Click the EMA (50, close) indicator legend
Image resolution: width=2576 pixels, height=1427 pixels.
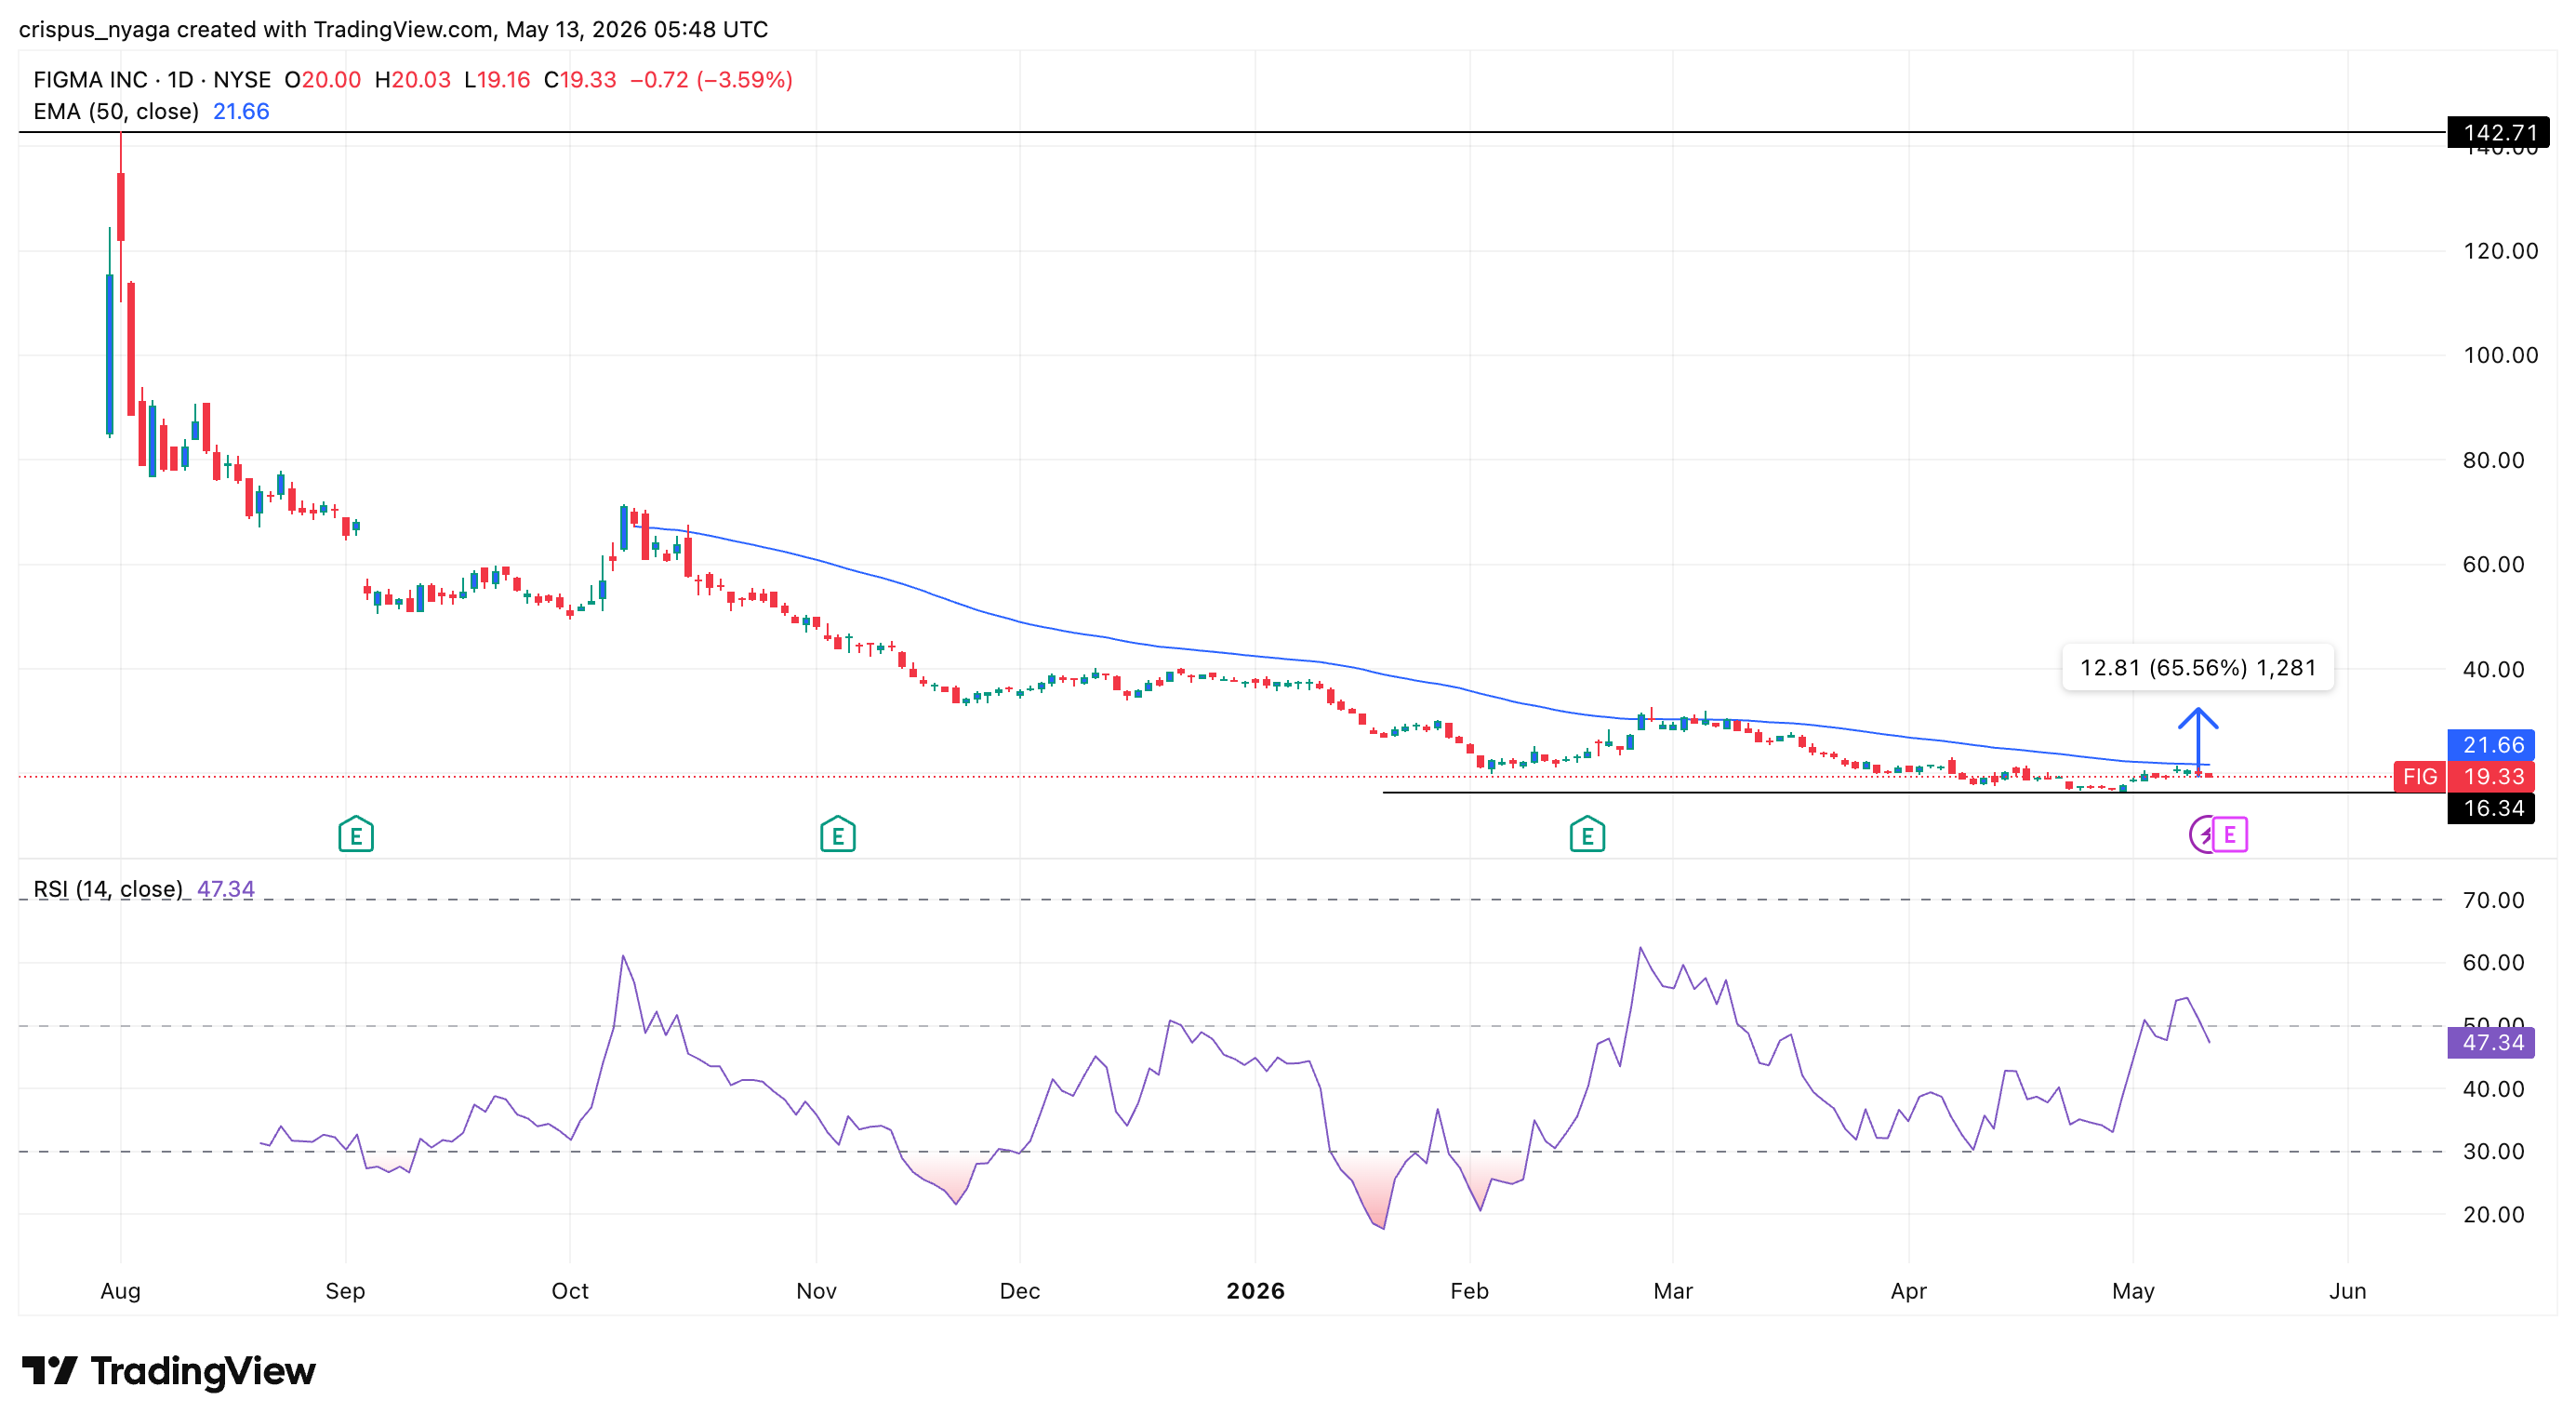click(116, 111)
